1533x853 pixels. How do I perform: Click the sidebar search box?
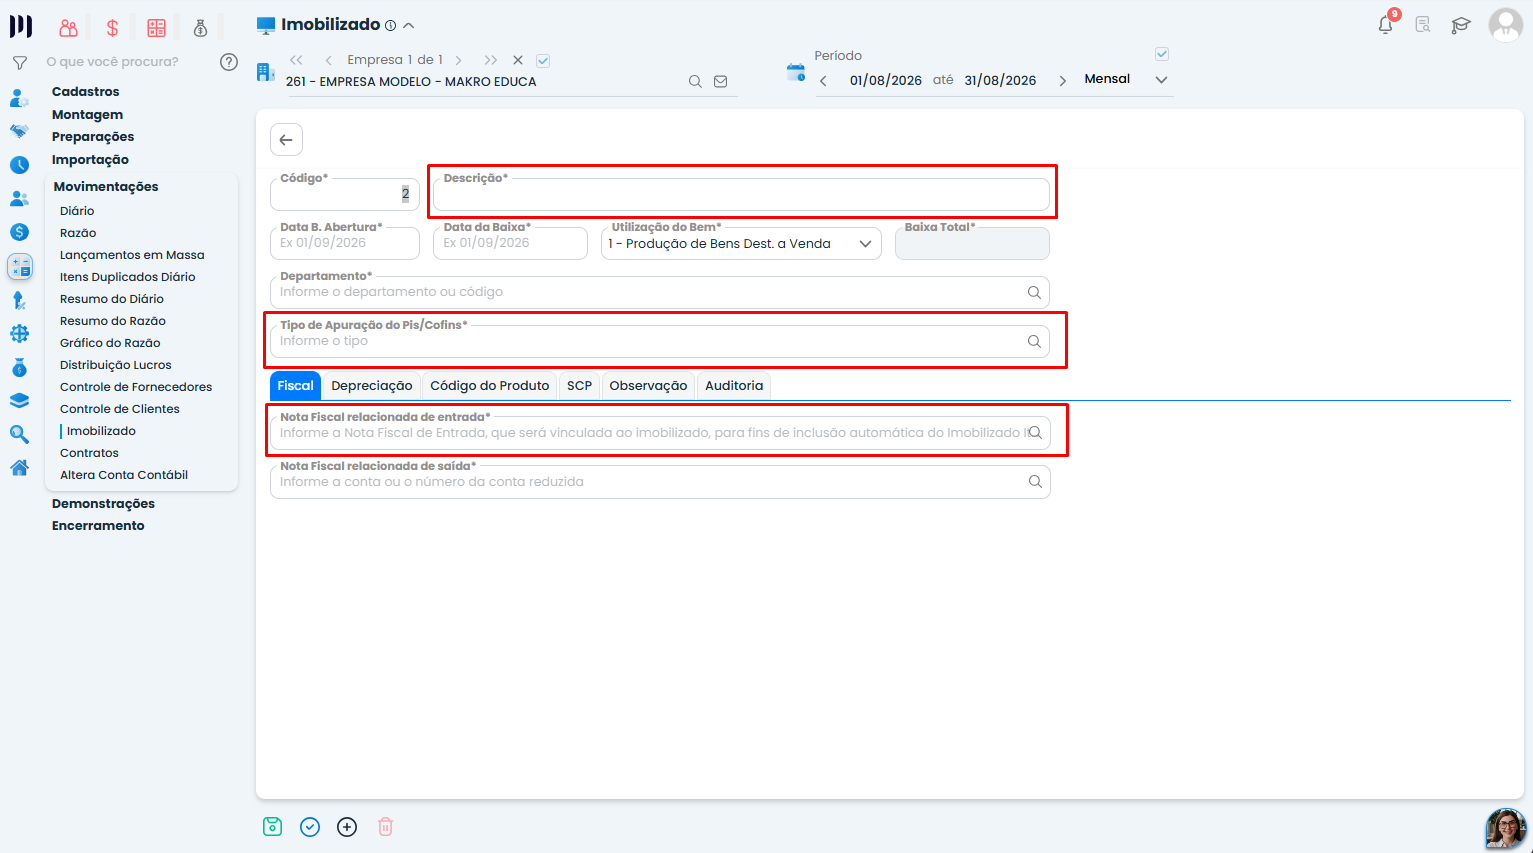[128, 62]
